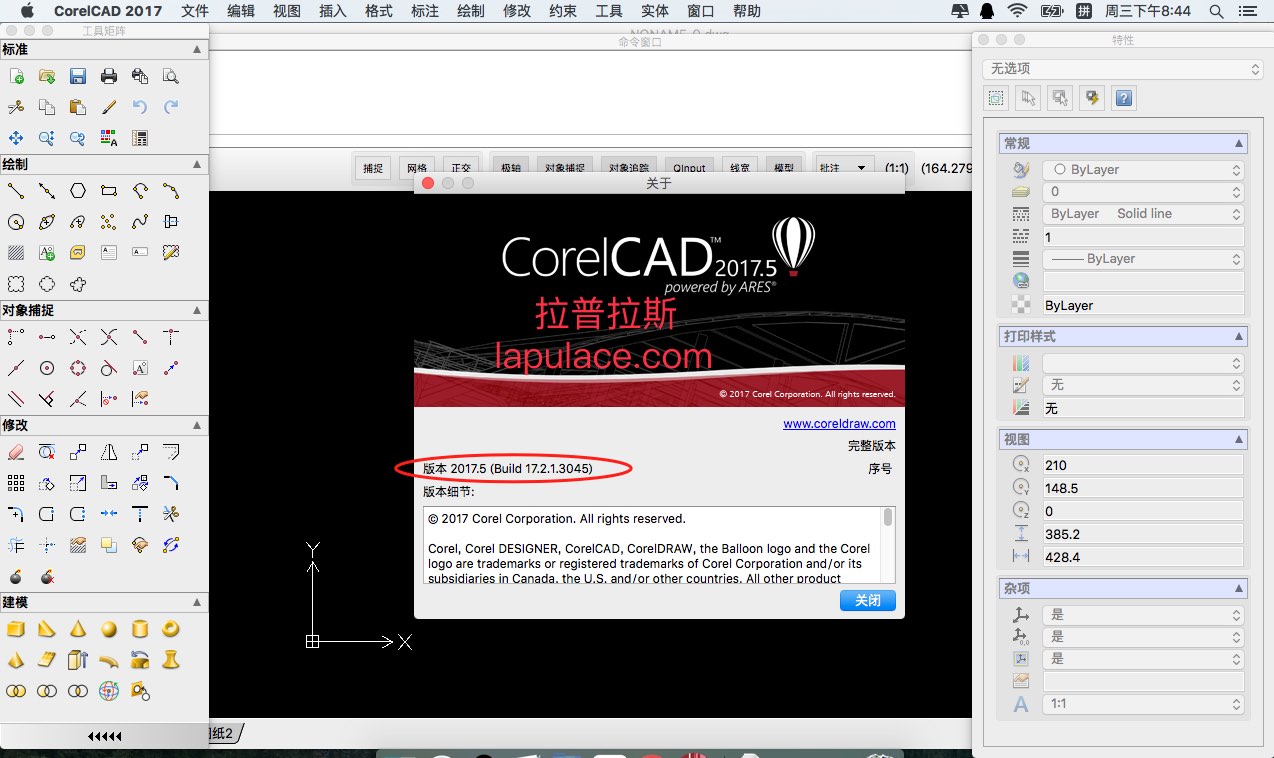Create a 3D sphere solid
The image size is (1274, 758).
pyautogui.click(x=109, y=630)
